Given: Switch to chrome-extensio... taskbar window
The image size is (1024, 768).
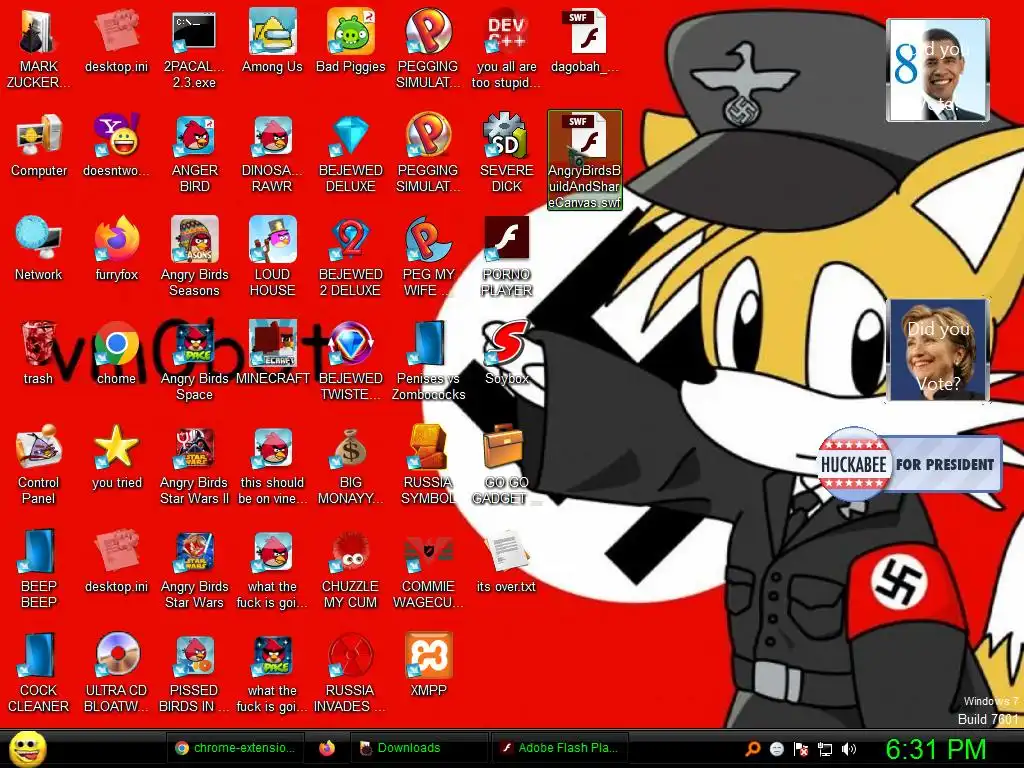Looking at the screenshot, I should click(237, 748).
